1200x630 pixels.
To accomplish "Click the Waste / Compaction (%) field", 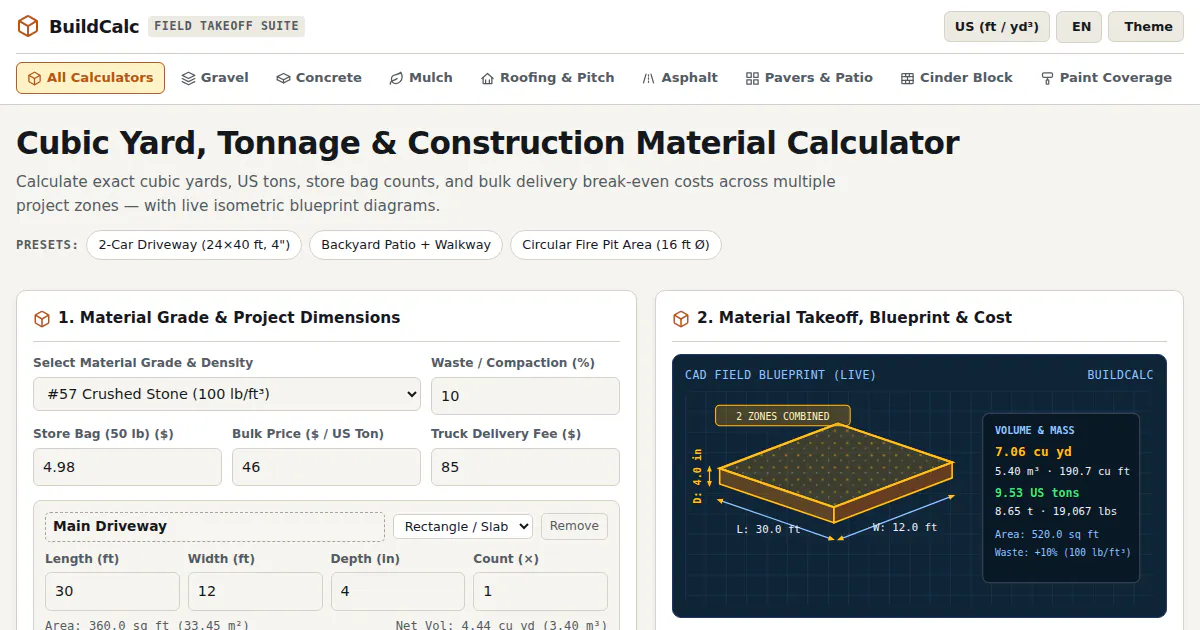I will [x=525, y=396].
